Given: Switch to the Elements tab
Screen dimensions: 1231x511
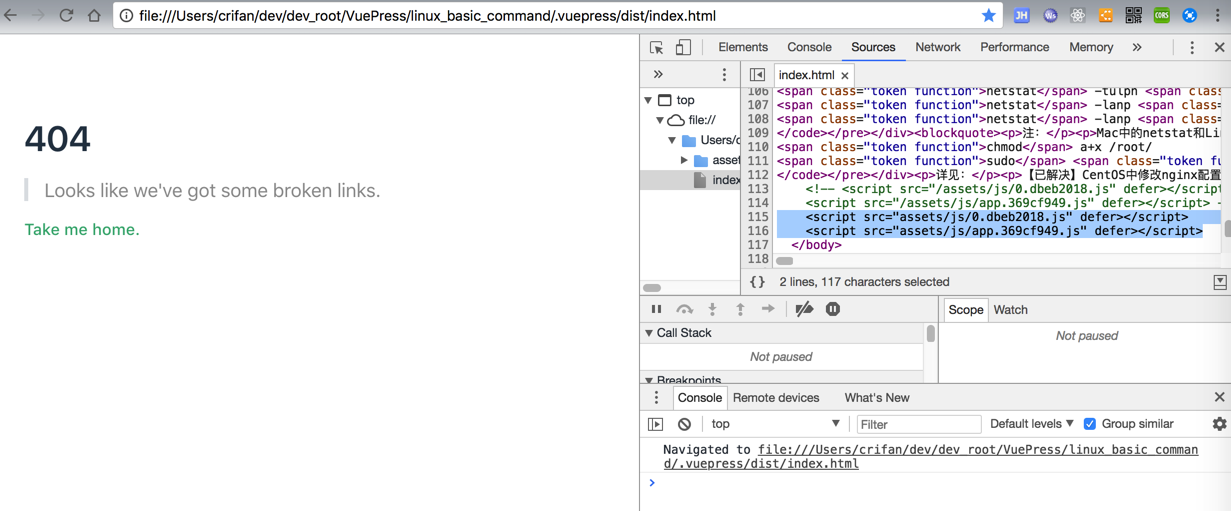Looking at the screenshot, I should point(743,47).
